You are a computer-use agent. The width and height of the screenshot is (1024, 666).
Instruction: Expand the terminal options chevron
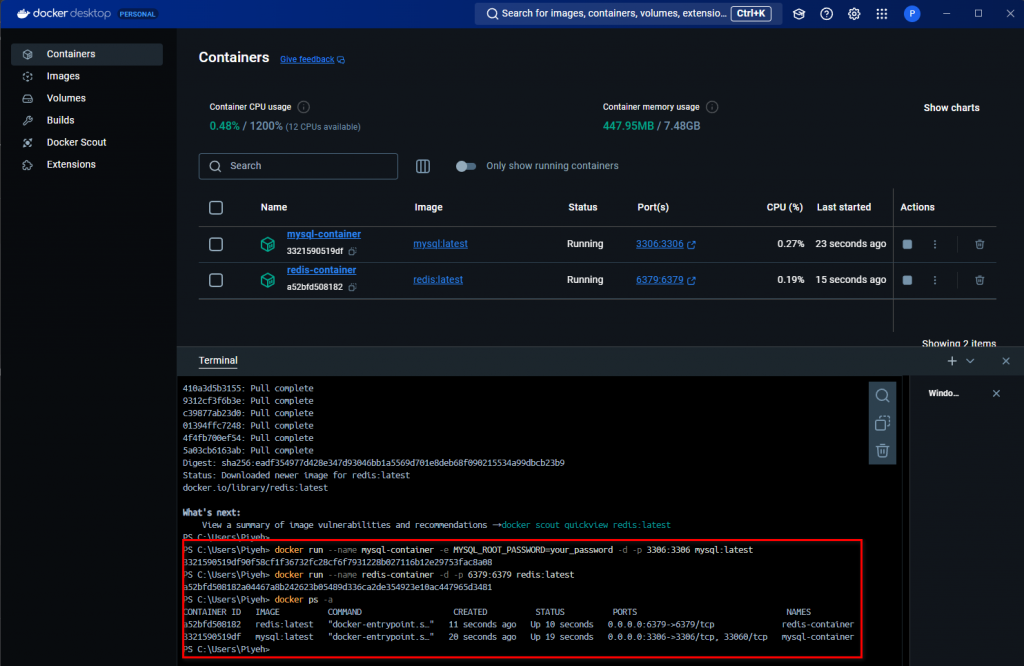point(970,361)
